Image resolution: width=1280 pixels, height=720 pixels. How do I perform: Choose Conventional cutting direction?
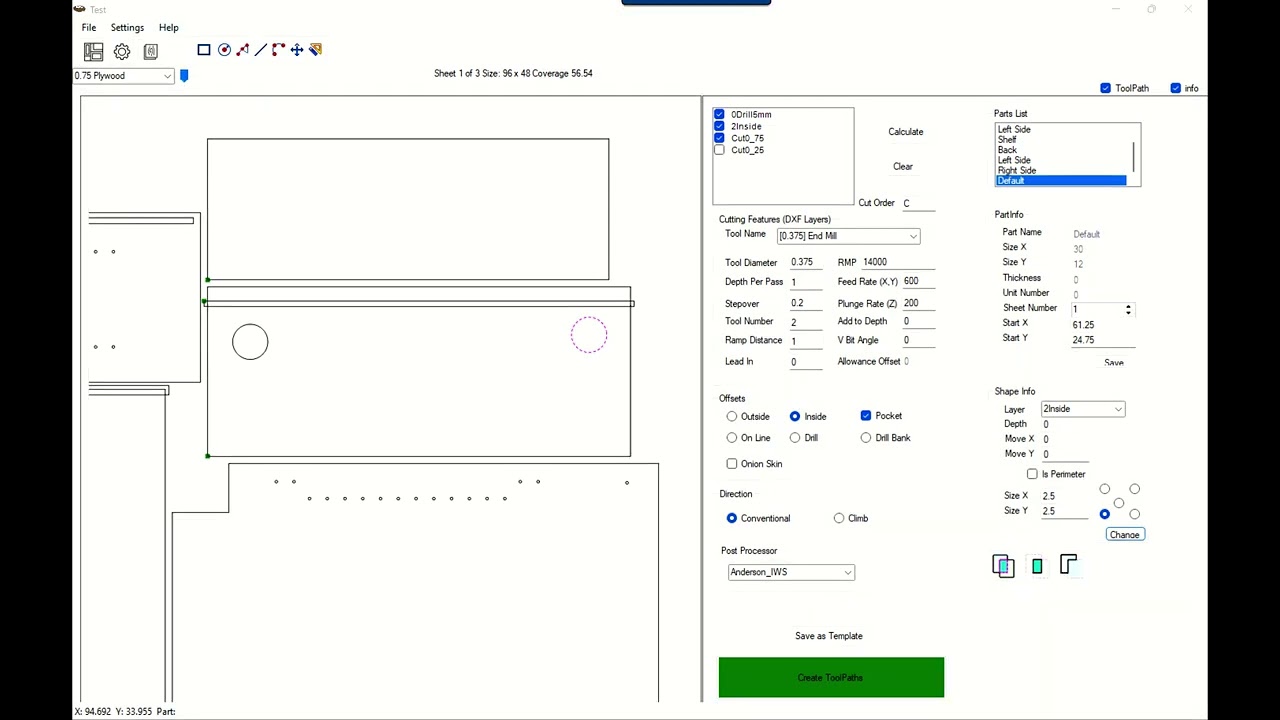coord(732,518)
